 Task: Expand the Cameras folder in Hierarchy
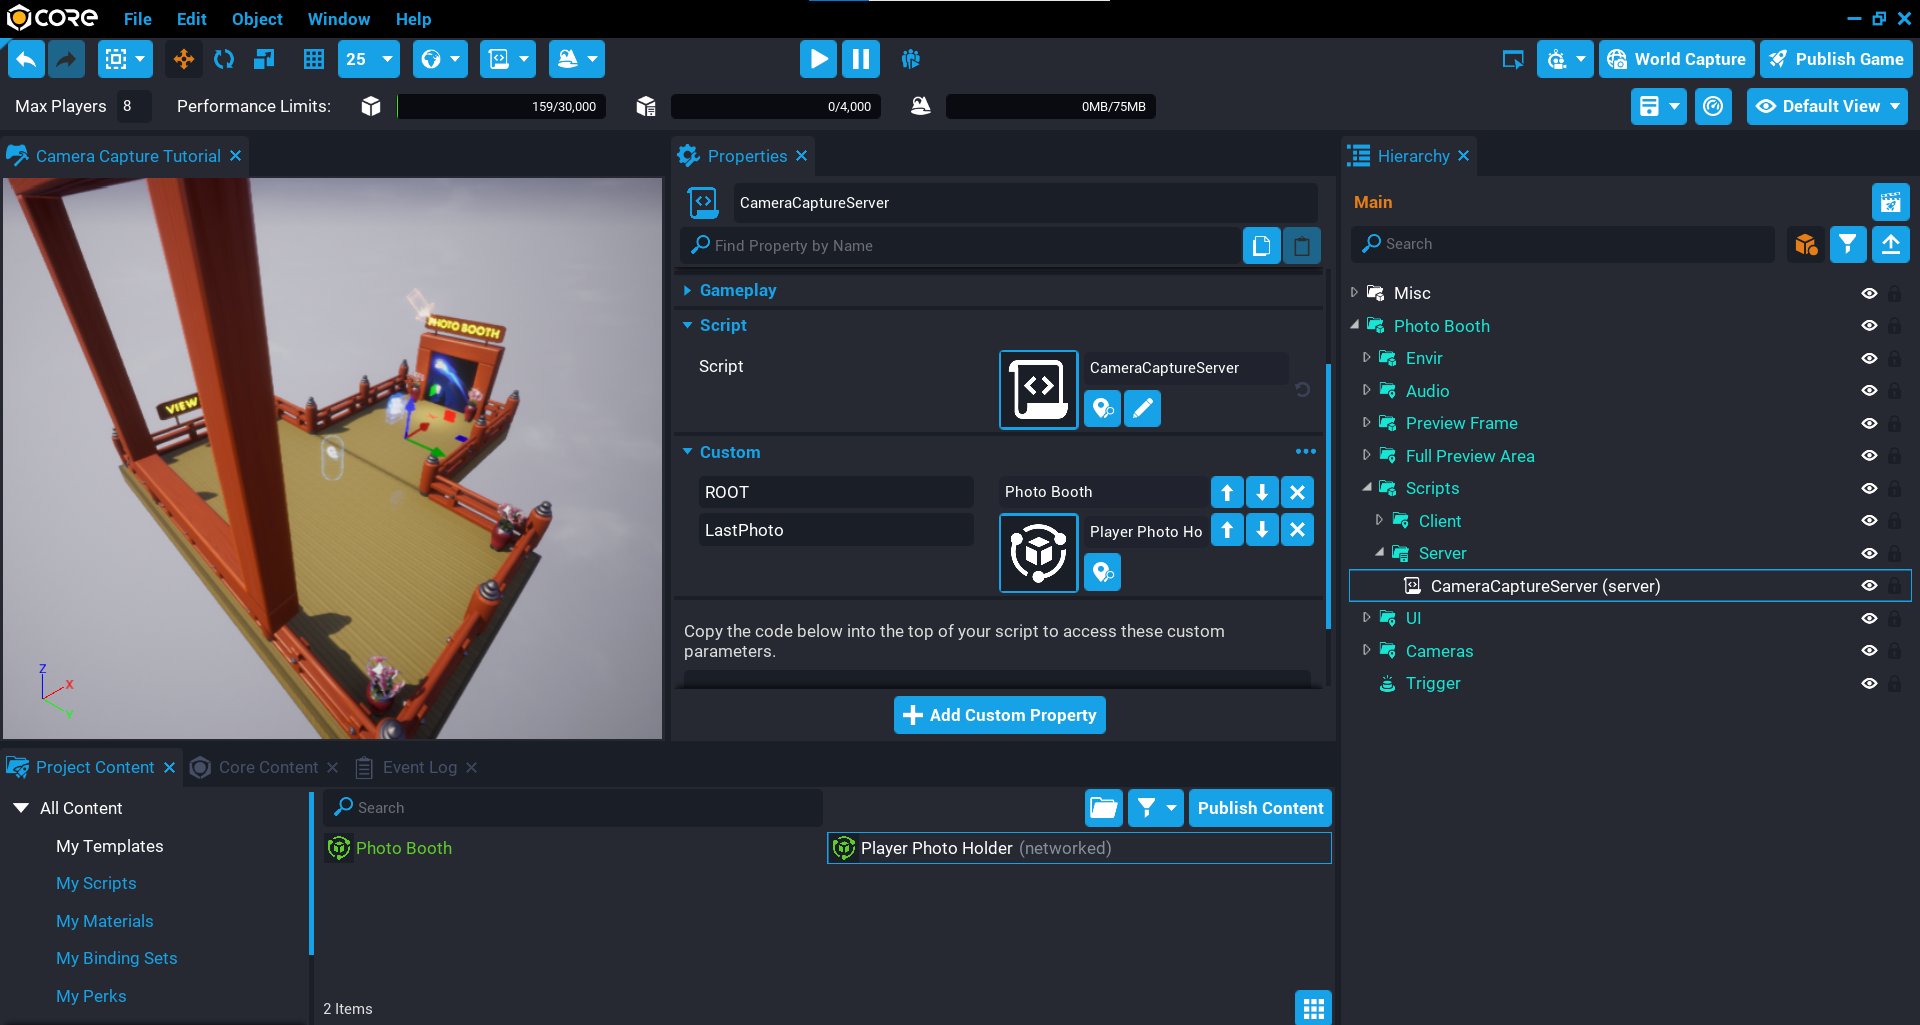(1367, 651)
